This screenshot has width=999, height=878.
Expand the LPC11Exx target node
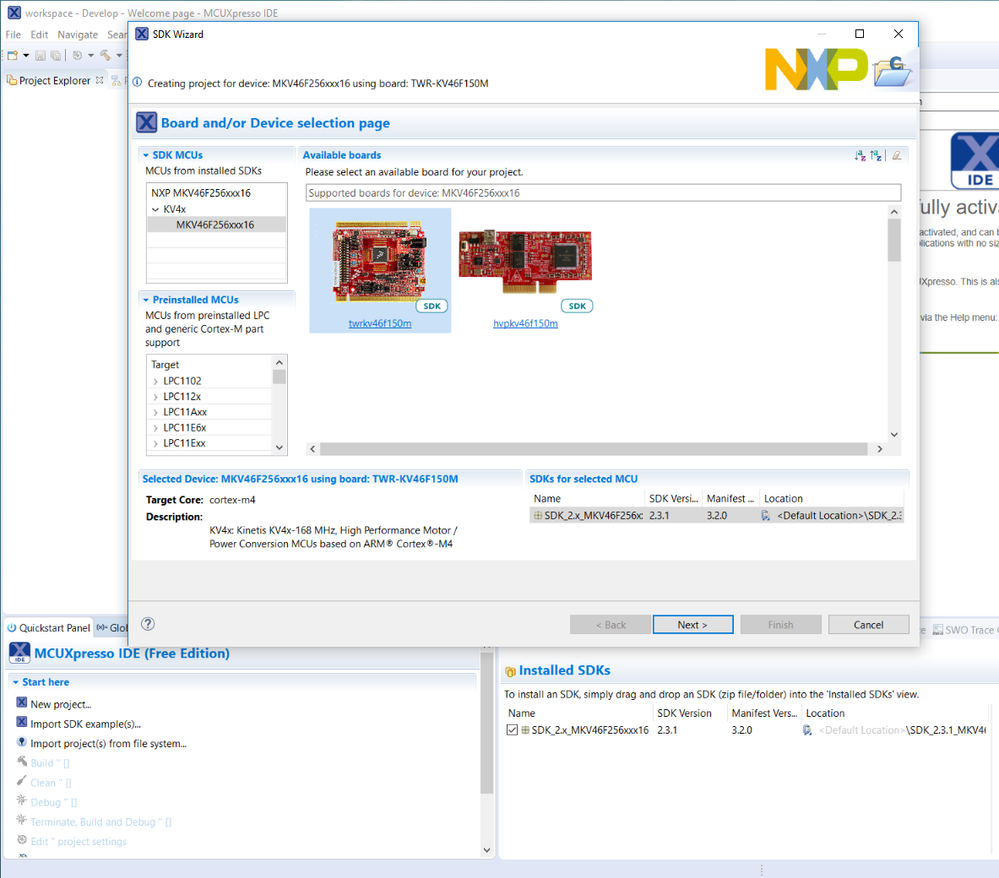tap(155, 443)
